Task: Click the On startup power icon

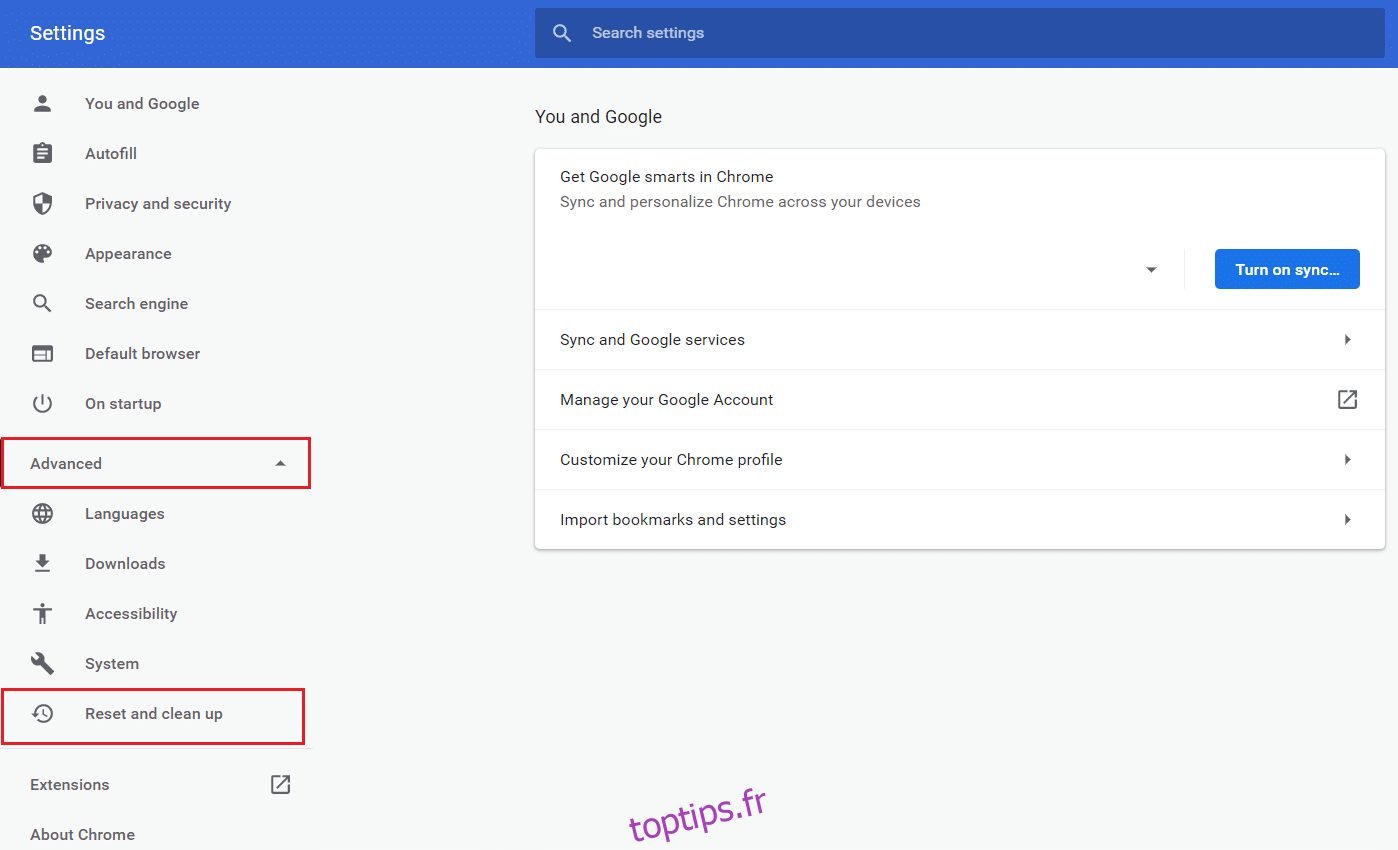Action: [x=42, y=403]
